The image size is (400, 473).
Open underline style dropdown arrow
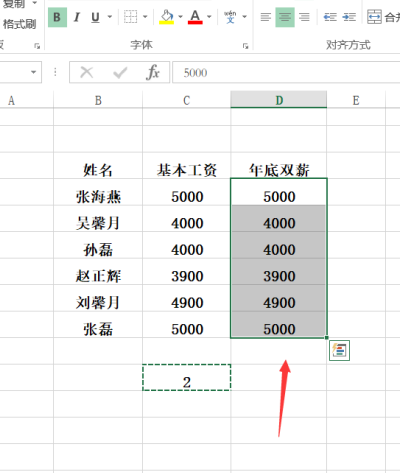[110, 16]
